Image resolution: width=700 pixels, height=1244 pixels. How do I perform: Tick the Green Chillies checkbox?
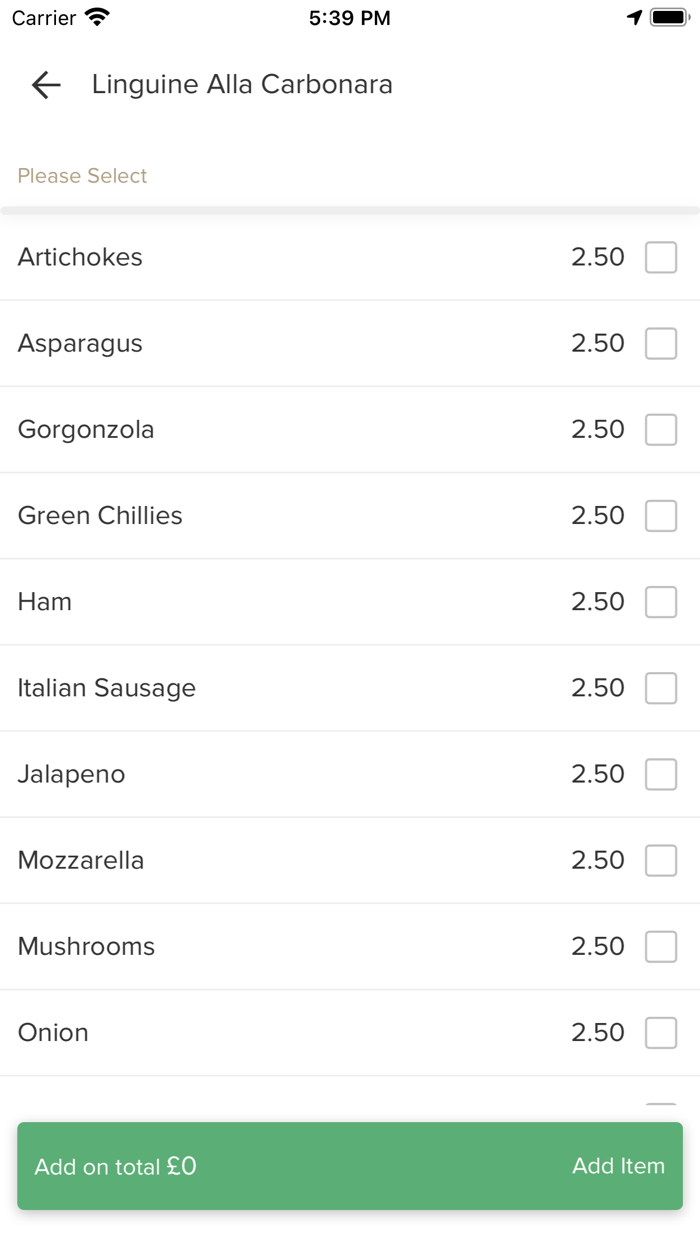pos(660,515)
